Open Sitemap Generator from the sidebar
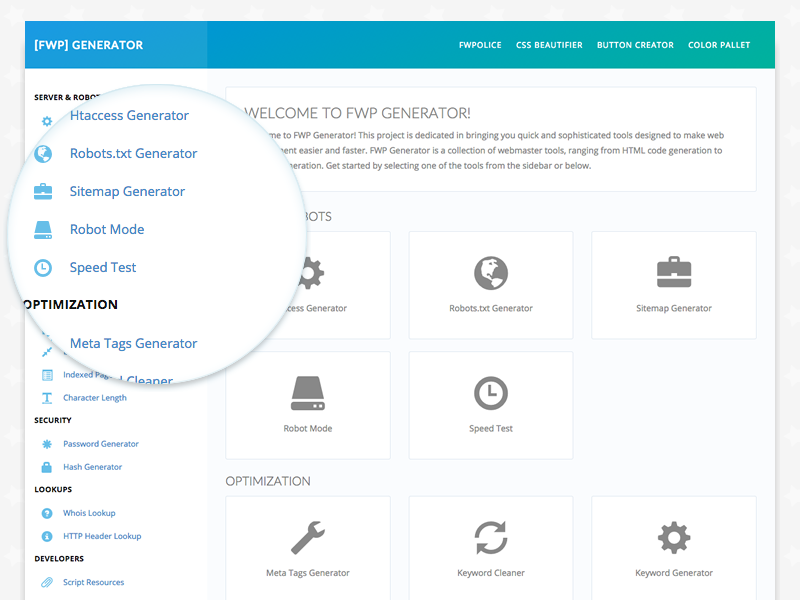 [x=126, y=191]
